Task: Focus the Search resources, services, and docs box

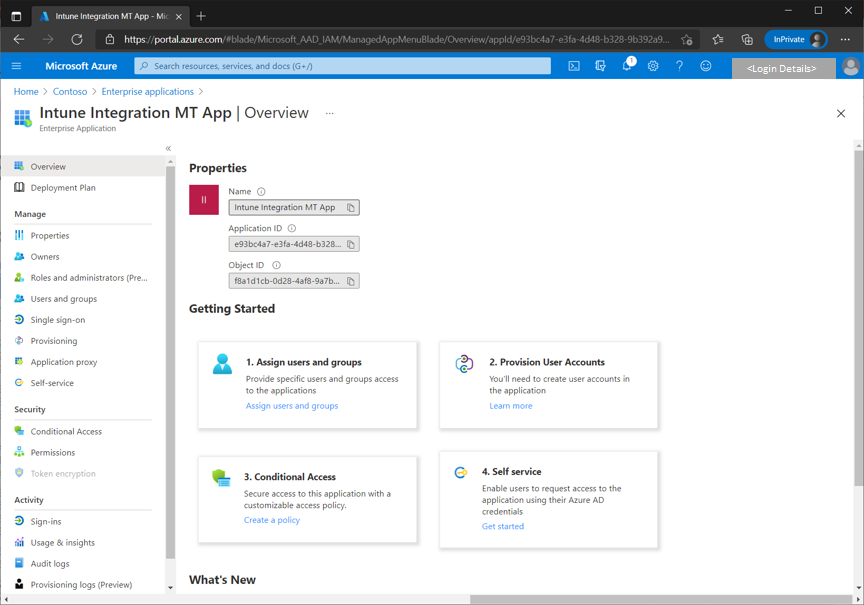Action: [342, 66]
